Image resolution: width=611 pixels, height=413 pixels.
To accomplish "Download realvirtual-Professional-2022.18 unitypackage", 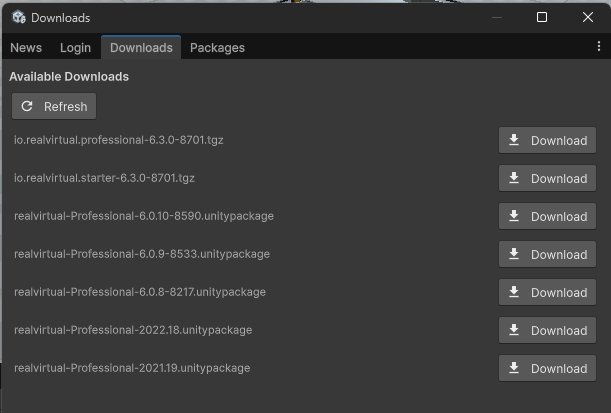I will [x=547, y=330].
